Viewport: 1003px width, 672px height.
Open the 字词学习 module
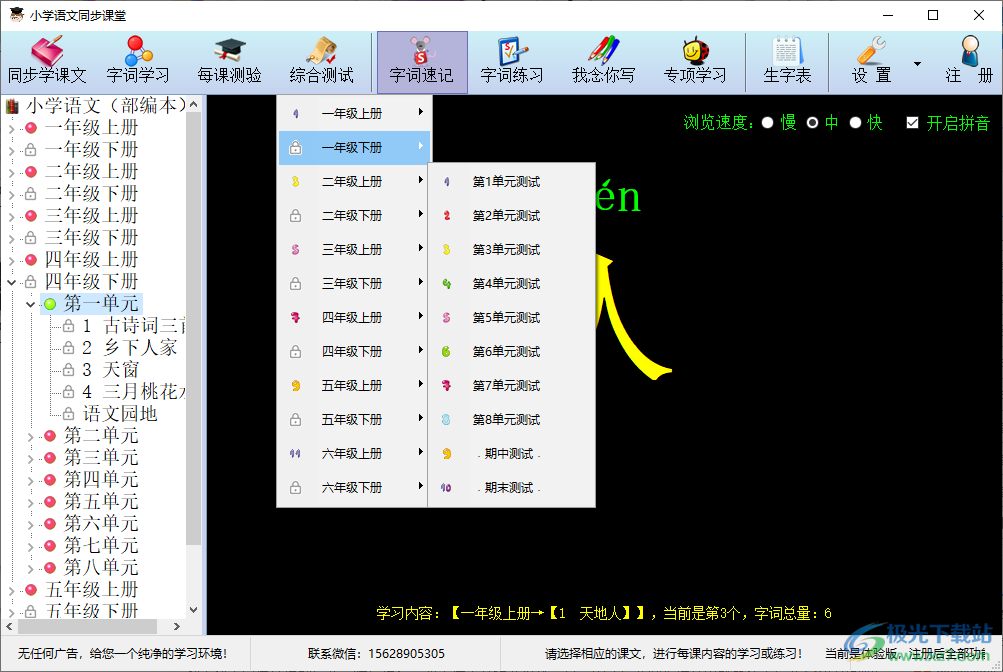click(x=138, y=60)
